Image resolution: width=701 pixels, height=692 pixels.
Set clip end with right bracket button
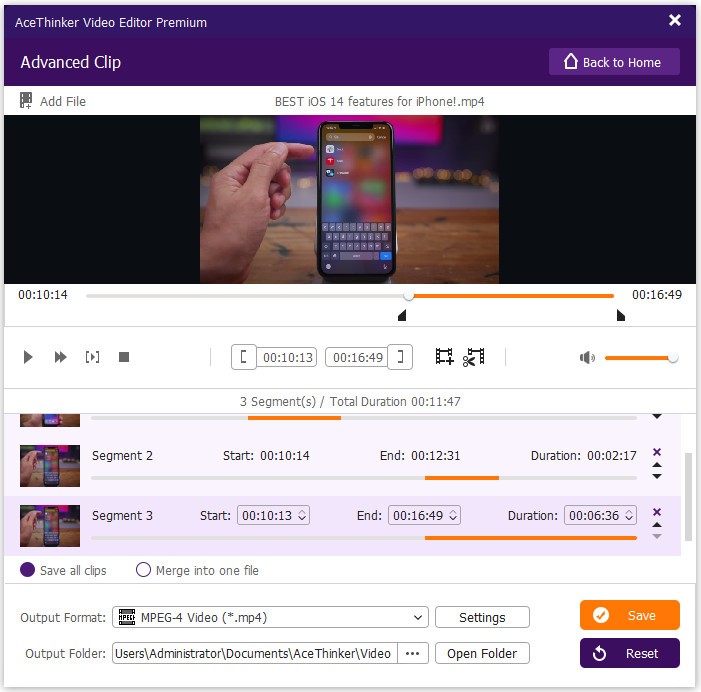(400, 357)
